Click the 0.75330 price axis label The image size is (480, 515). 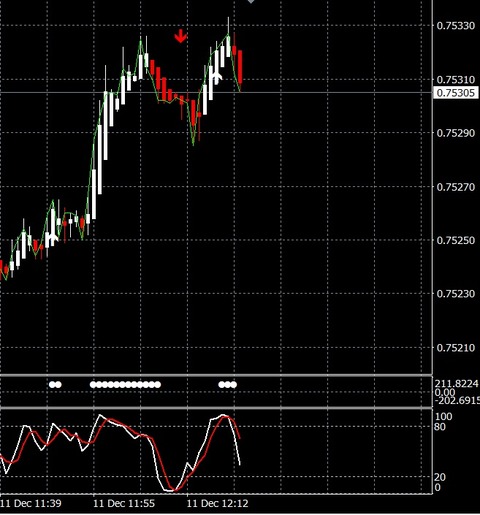point(456,26)
